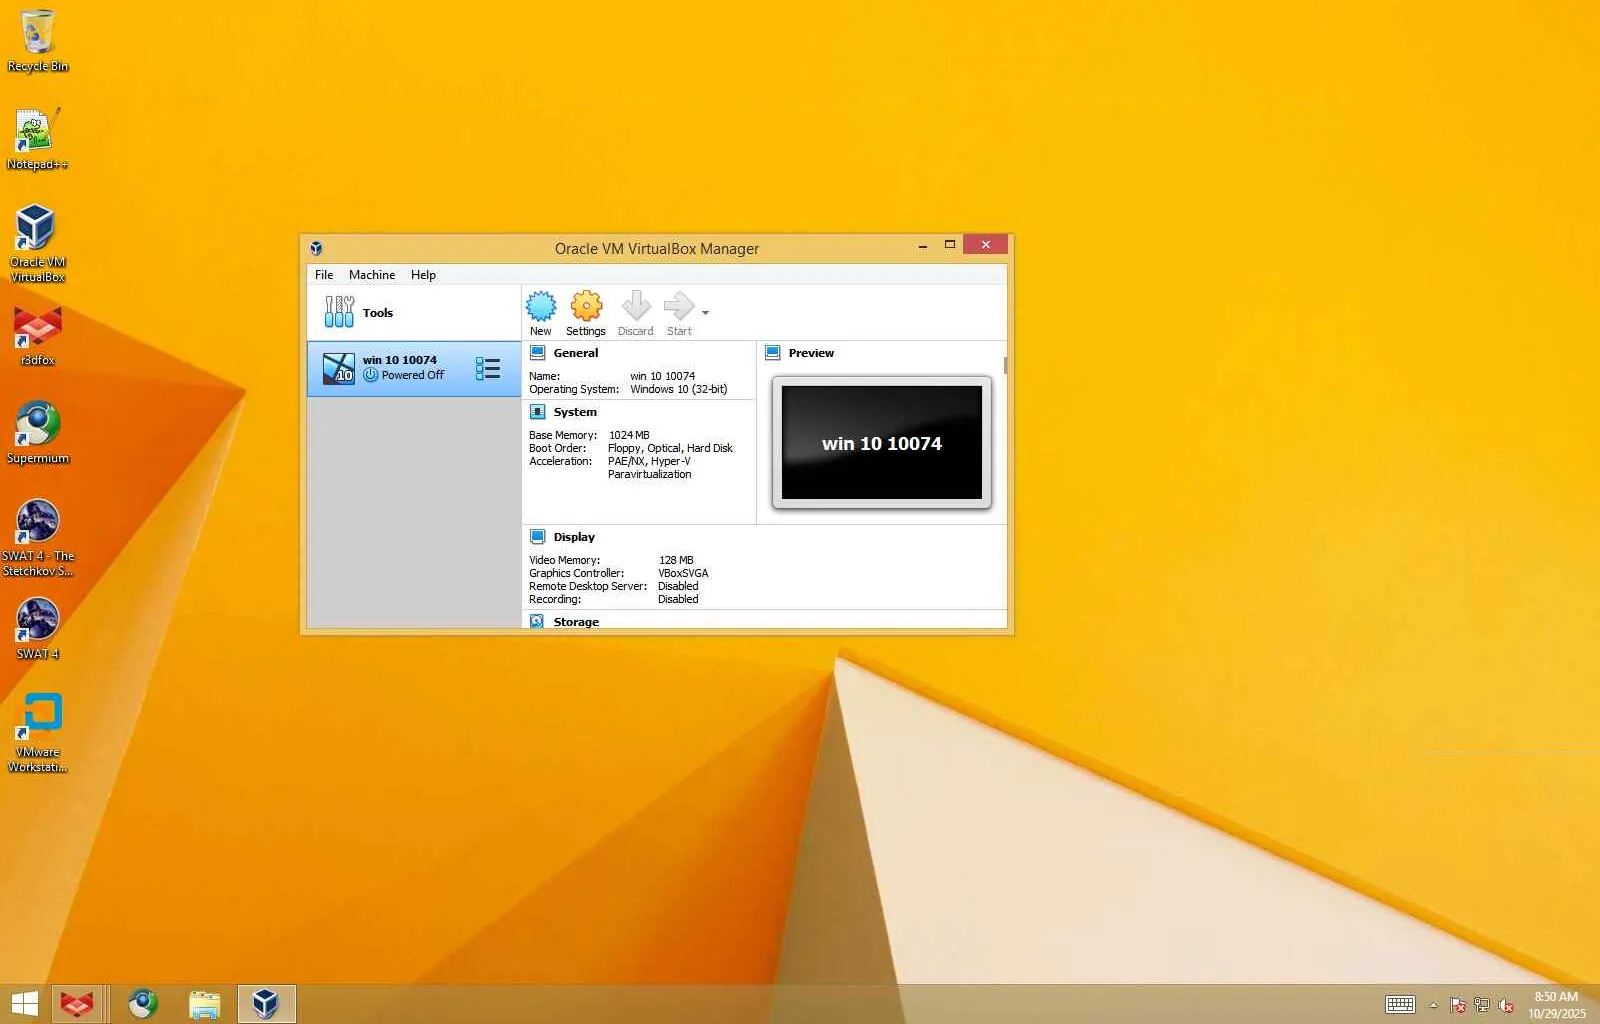The image size is (1600, 1024).
Task: Click the 'PAE/NX, Hyper-V' acceleration value
Action: [x=649, y=461]
